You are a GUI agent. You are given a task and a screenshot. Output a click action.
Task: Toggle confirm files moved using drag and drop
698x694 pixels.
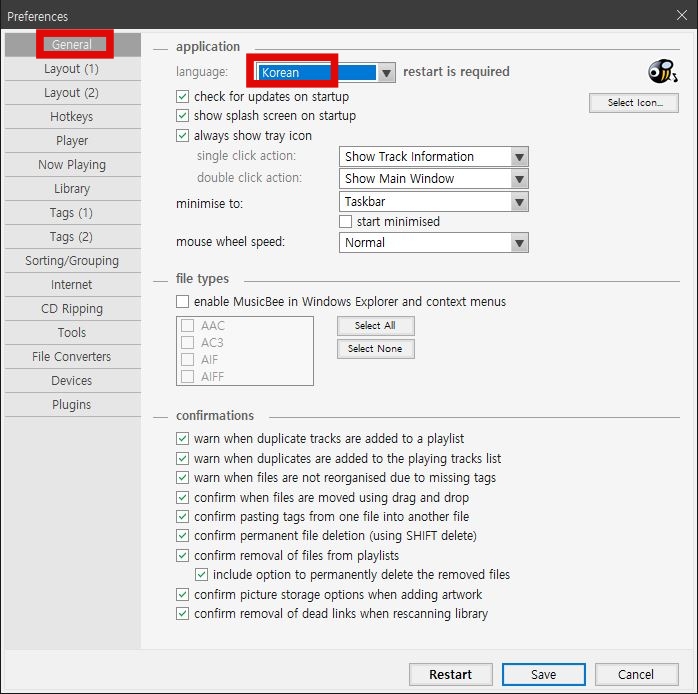click(x=183, y=497)
